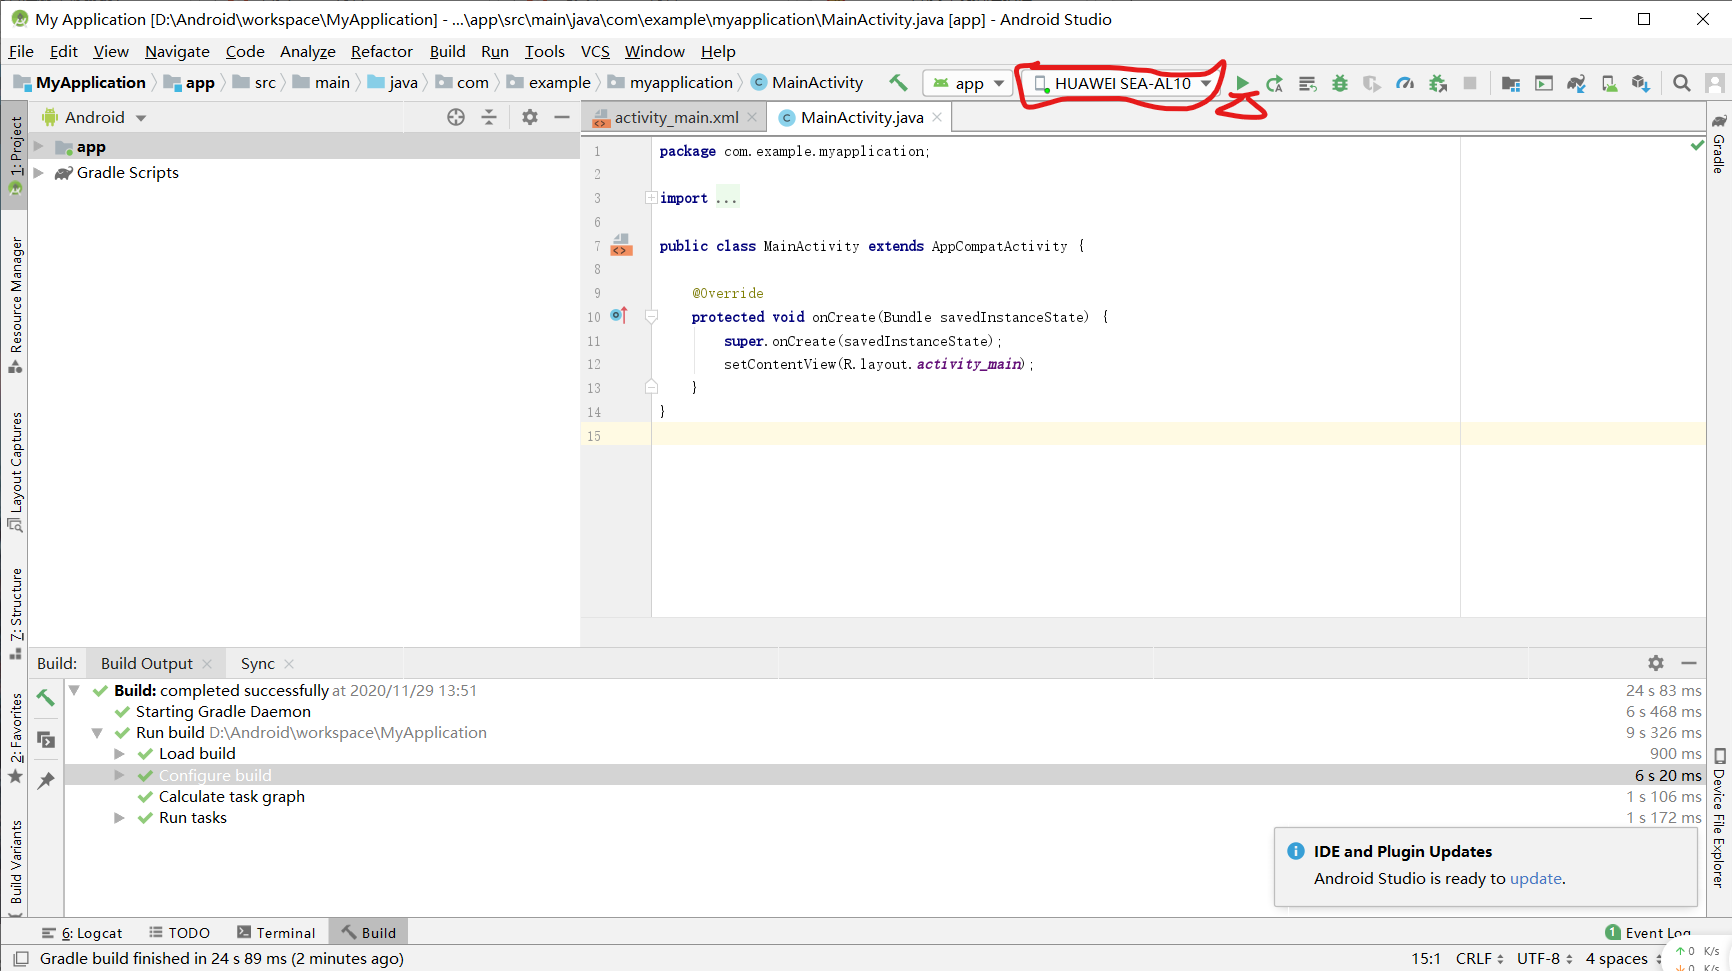Click the Apply Code Changes icon
This screenshot has height=971, width=1732.
1307,83
